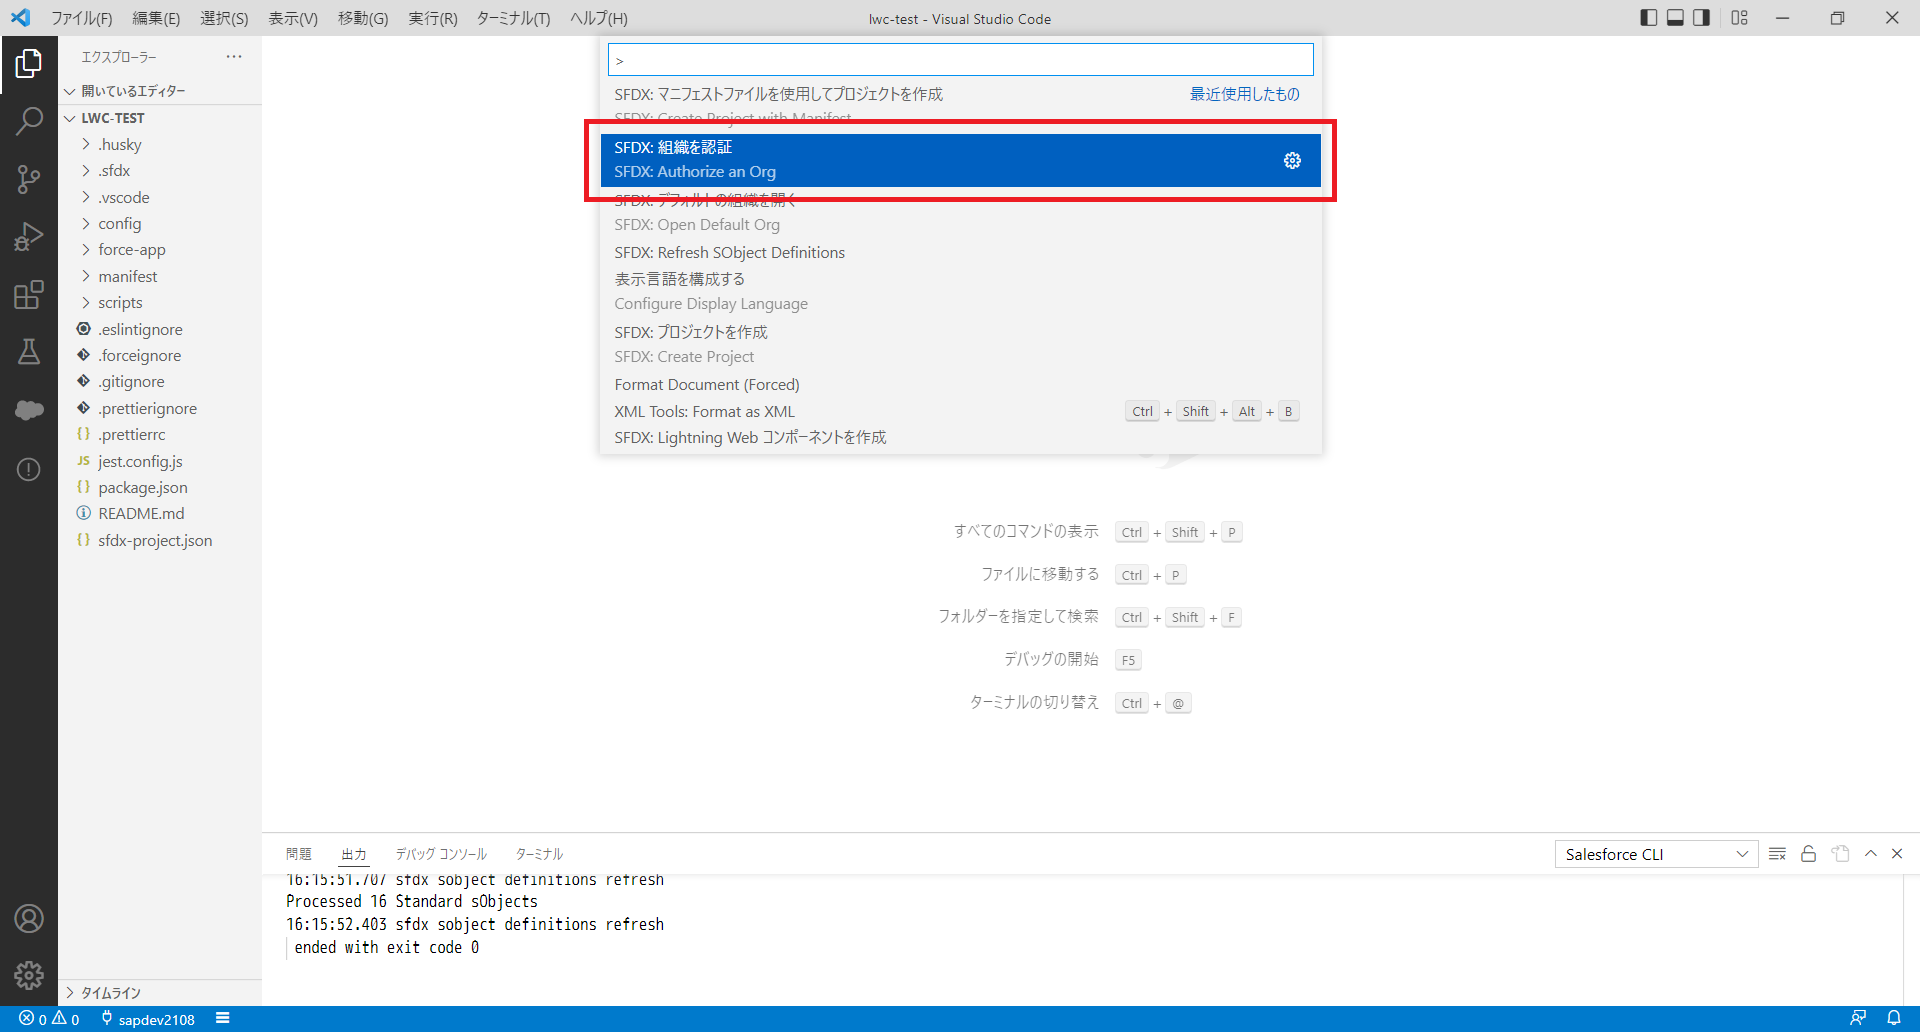Viewport: 1920px width, 1032px height.
Task: Expand the .husky folder
Action: point(160,145)
